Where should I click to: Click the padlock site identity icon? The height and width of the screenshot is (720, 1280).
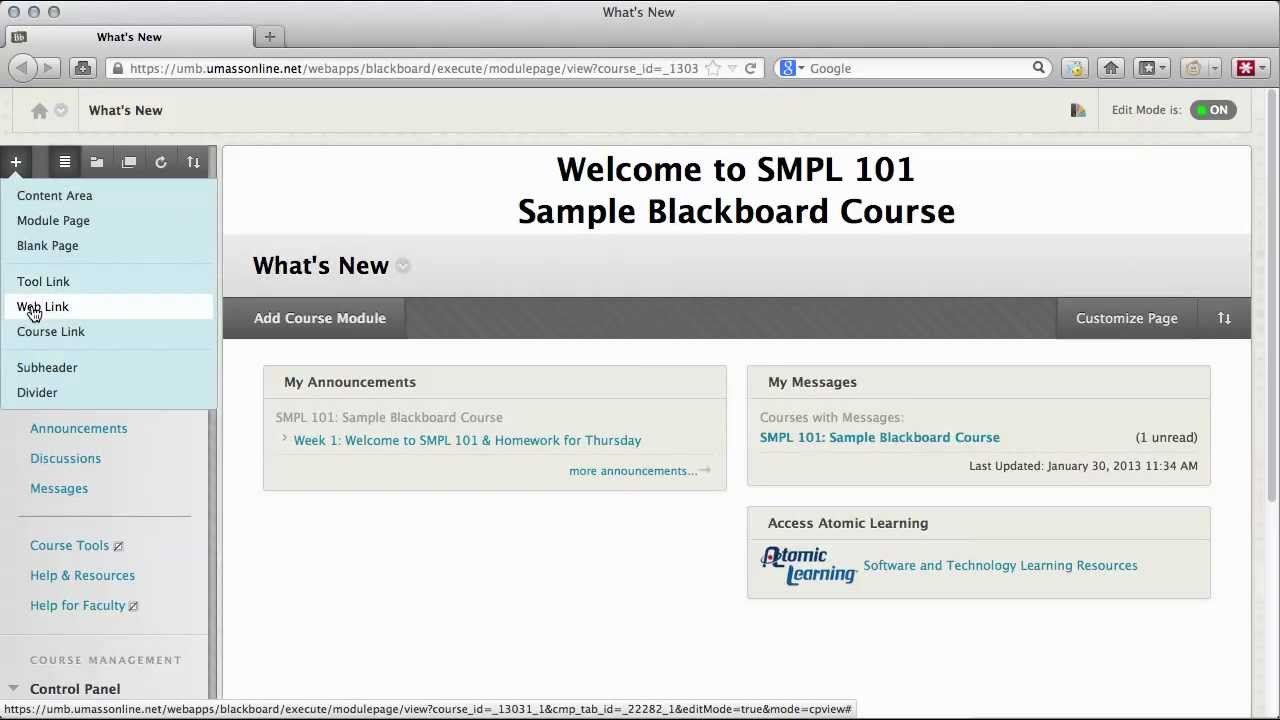(118, 68)
